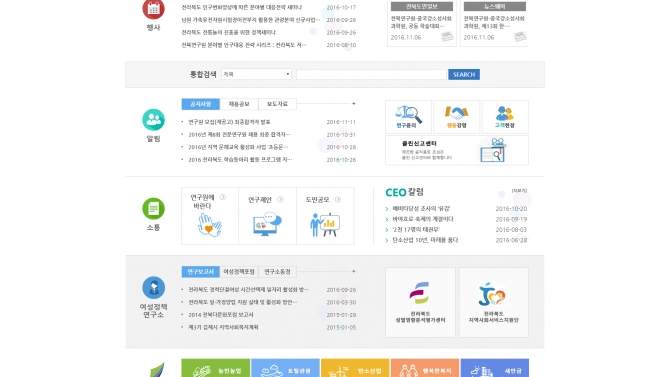This screenshot has width=670, height=377.
Task: Open the green 소통 document icon
Action: (153, 209)
